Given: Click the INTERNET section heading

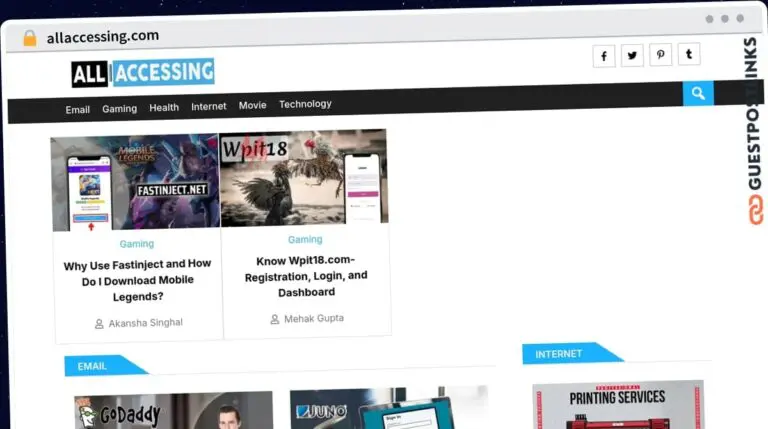Looking at the screenshot, I should [559, 354].
